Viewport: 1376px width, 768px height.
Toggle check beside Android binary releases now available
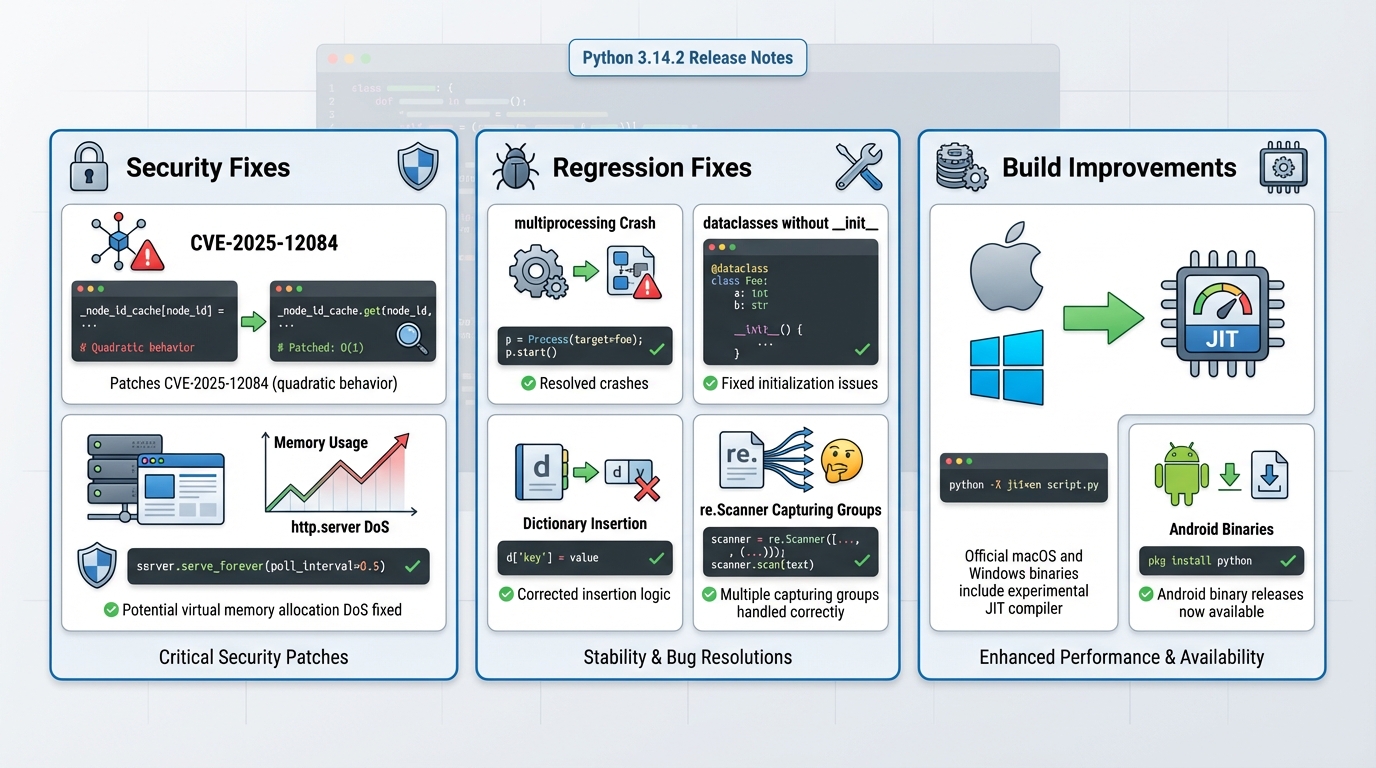(x=1146, y=594)
